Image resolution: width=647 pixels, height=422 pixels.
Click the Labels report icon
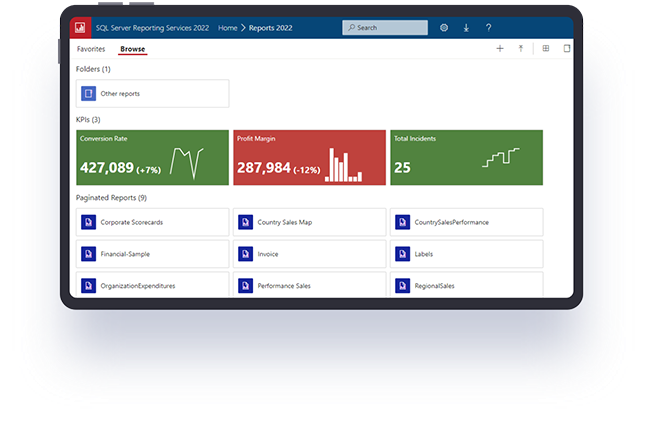click(402, 254)
